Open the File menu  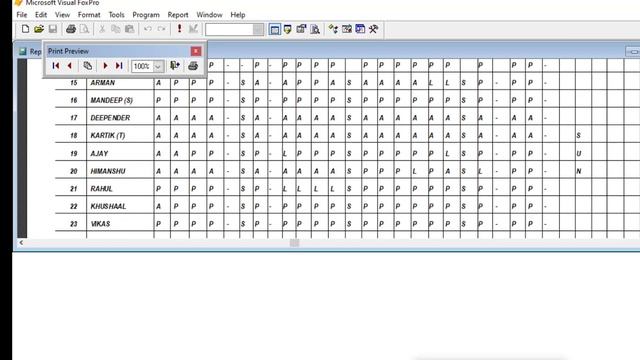(x=22, y=15)
